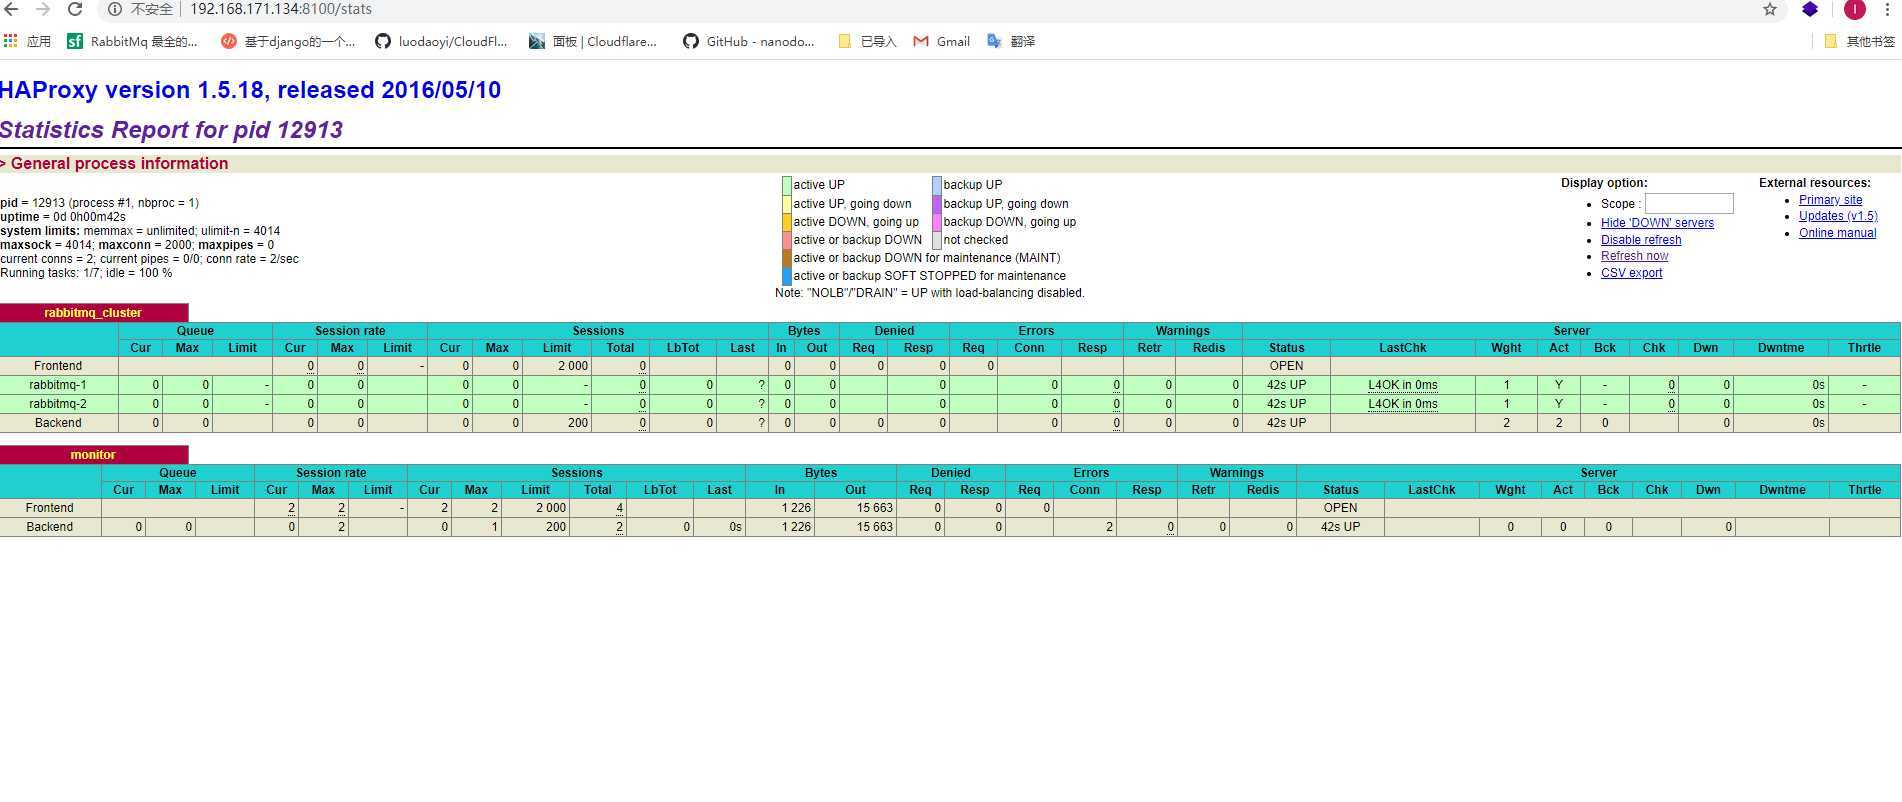Click the HAProxy version 1.5.18 heading
Viewport: 1902px width, 802px height.
coord(250,90)
